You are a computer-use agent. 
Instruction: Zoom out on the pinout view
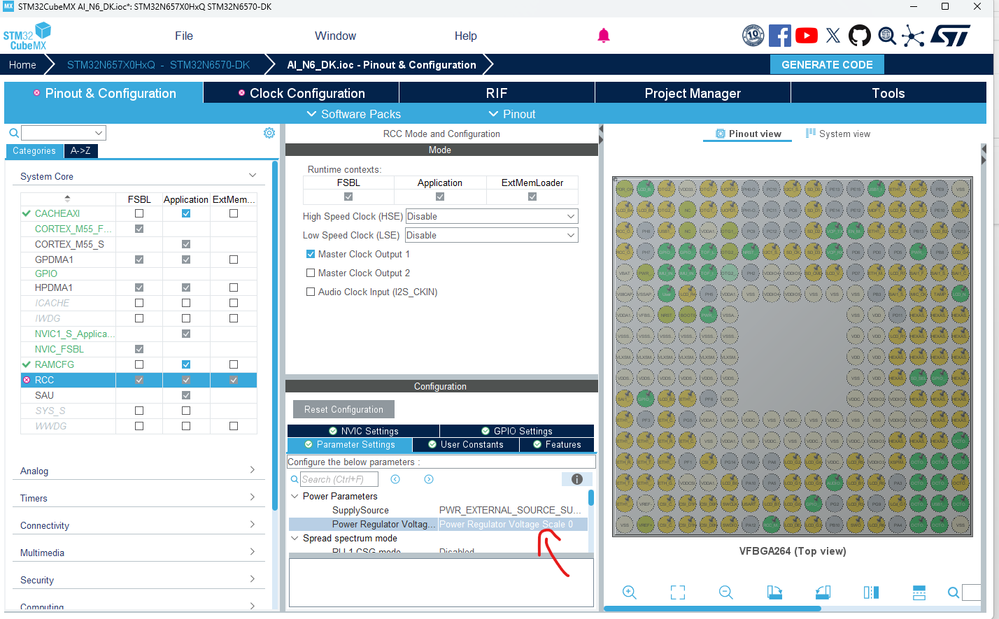[726, 592]
